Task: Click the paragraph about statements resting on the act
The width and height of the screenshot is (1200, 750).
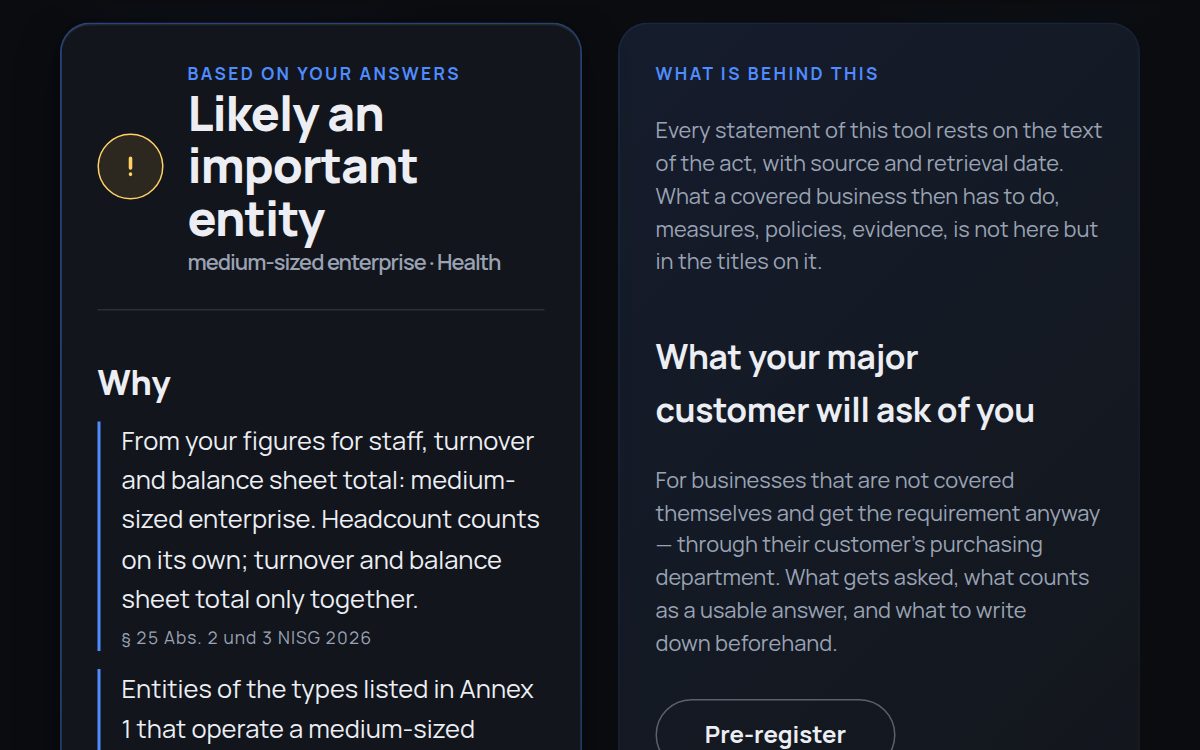Action: 879,196
